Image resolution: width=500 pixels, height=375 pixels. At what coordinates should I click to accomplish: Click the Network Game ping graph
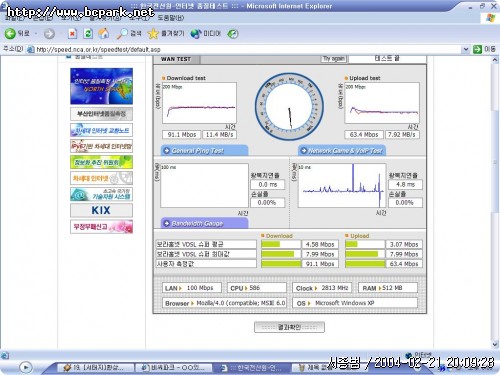pos(342,185)
